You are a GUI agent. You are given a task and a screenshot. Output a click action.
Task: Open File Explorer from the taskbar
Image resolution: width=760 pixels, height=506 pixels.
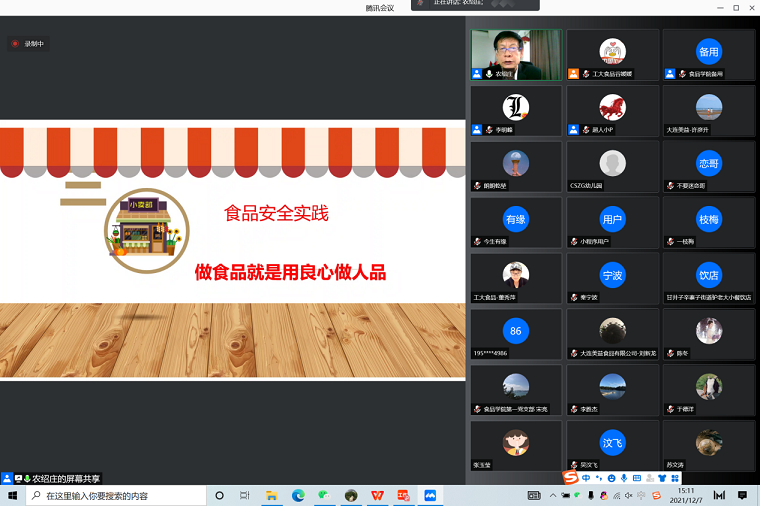271,495
